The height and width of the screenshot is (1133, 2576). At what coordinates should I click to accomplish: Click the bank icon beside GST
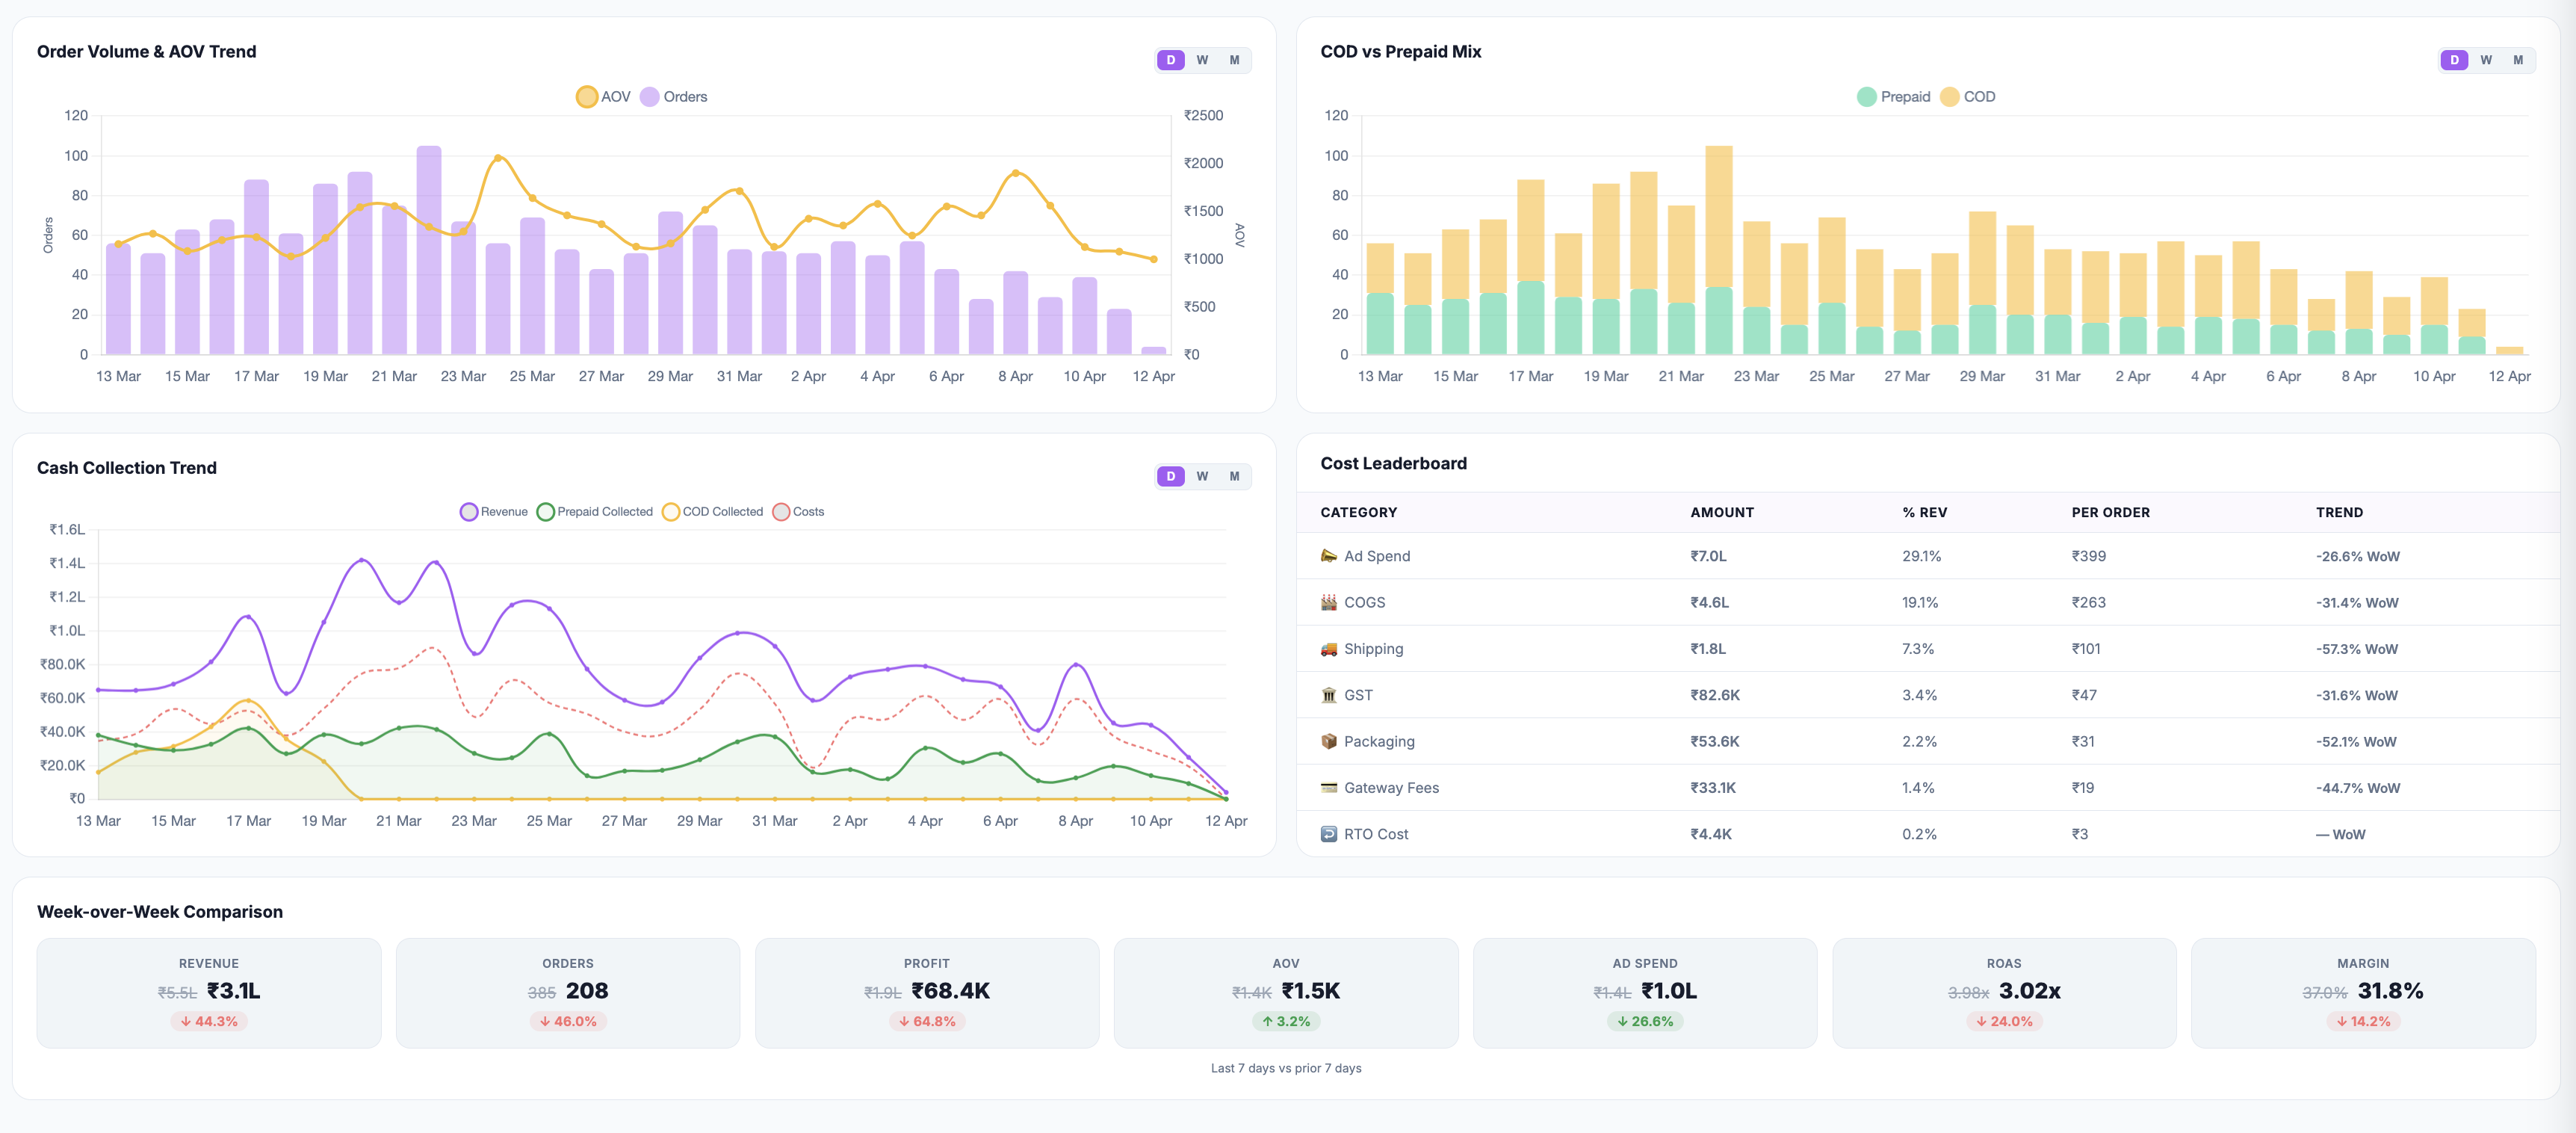[1328, 695]
